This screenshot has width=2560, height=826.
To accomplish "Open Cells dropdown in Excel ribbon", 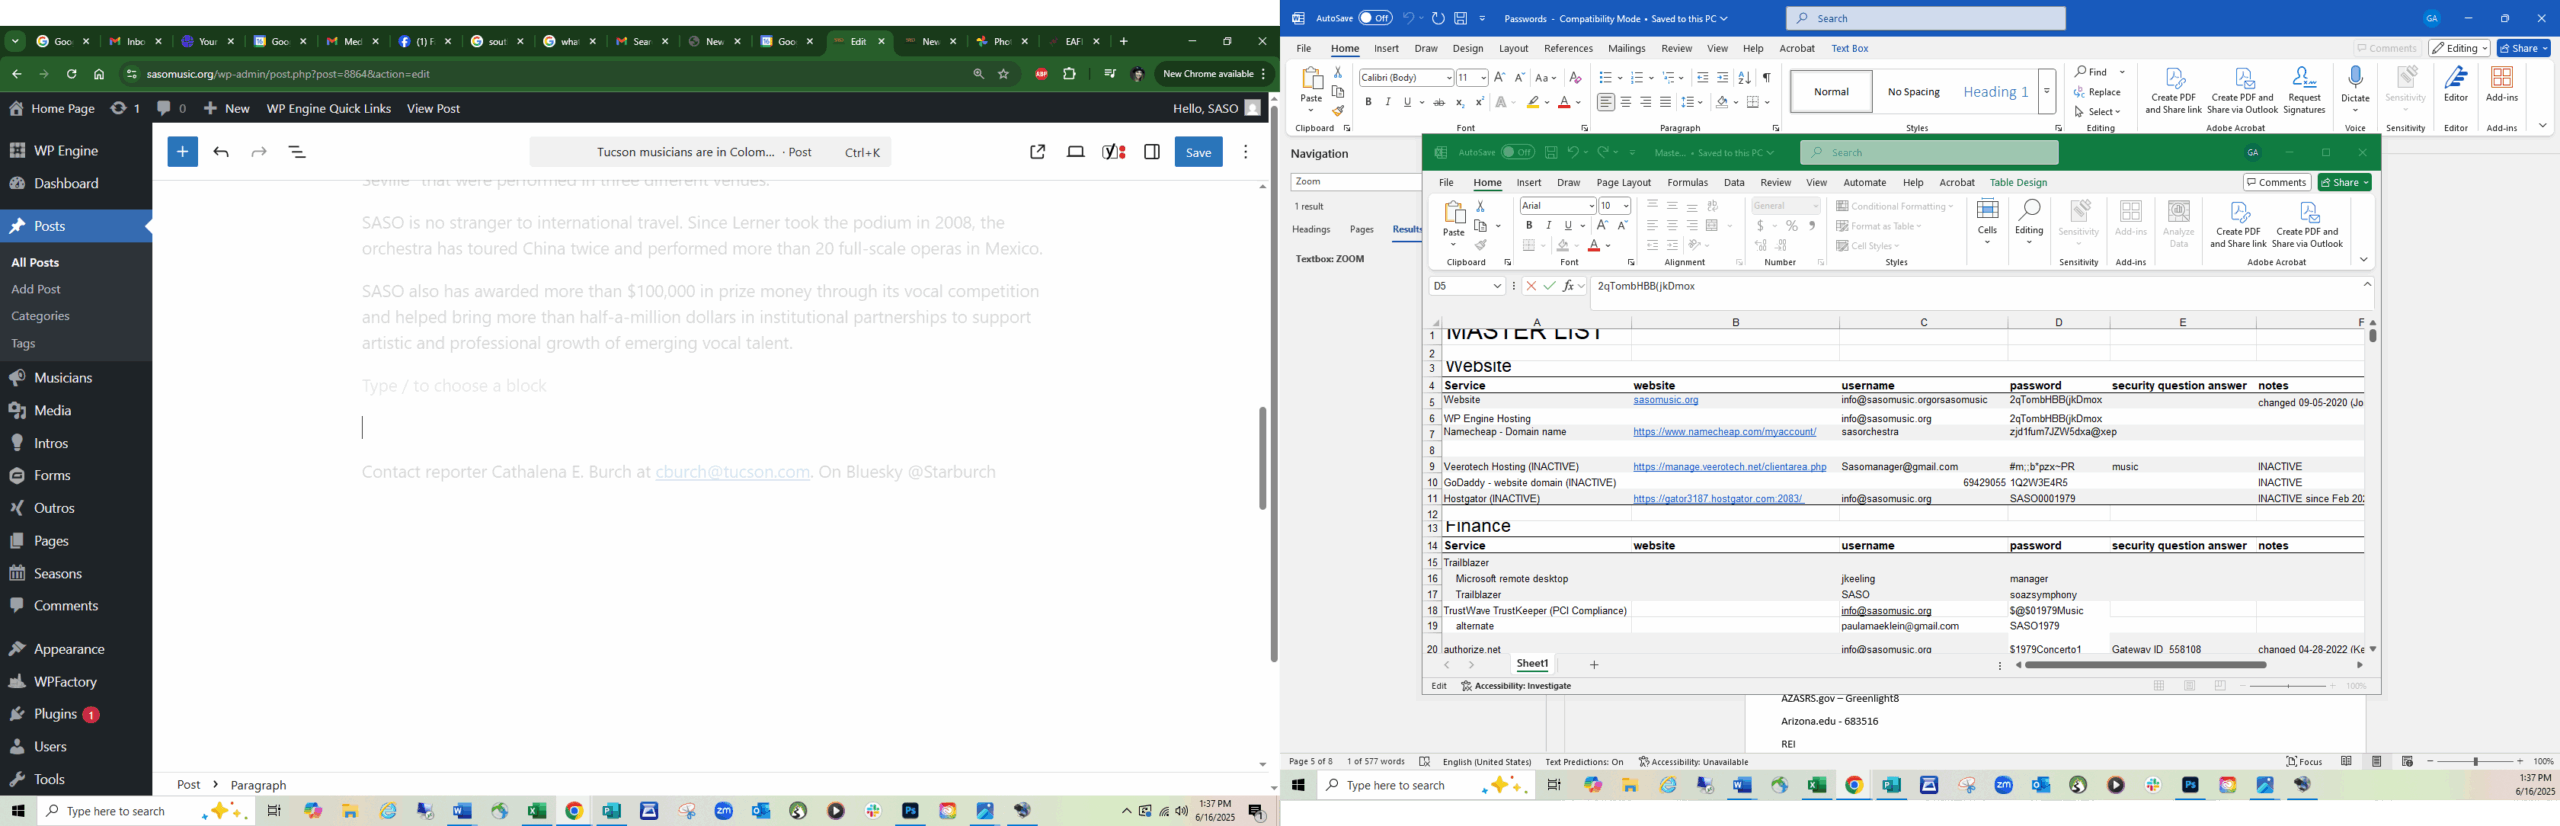I will [x=1986, y=222].
